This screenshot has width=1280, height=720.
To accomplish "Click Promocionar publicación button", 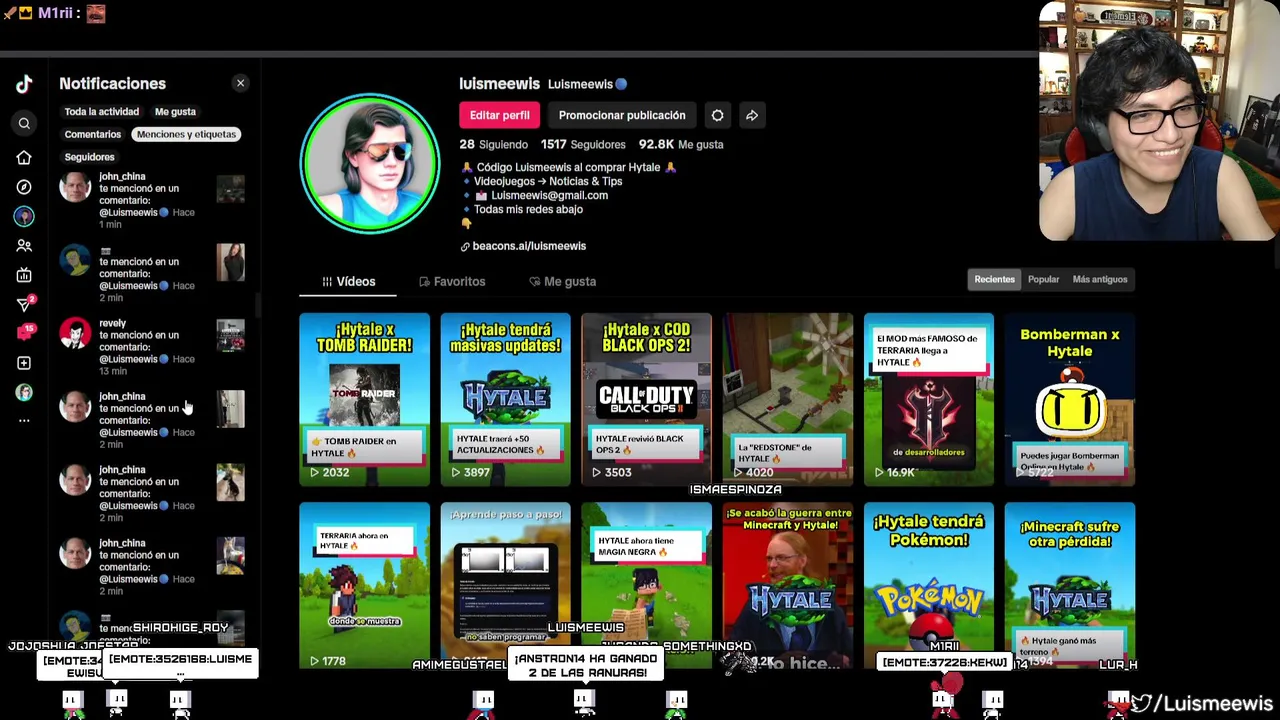I will (x=622, y=115).
